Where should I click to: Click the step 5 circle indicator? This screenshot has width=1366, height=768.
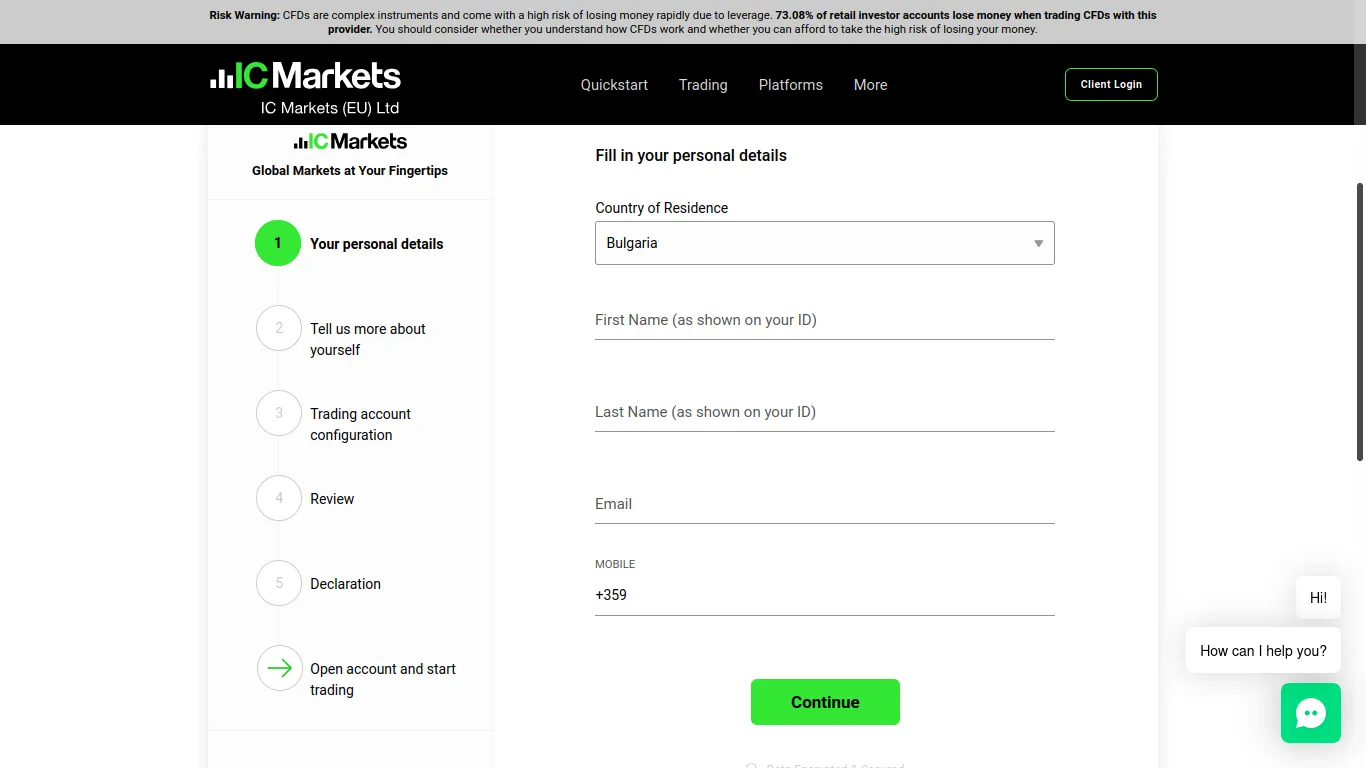(279, 583)
